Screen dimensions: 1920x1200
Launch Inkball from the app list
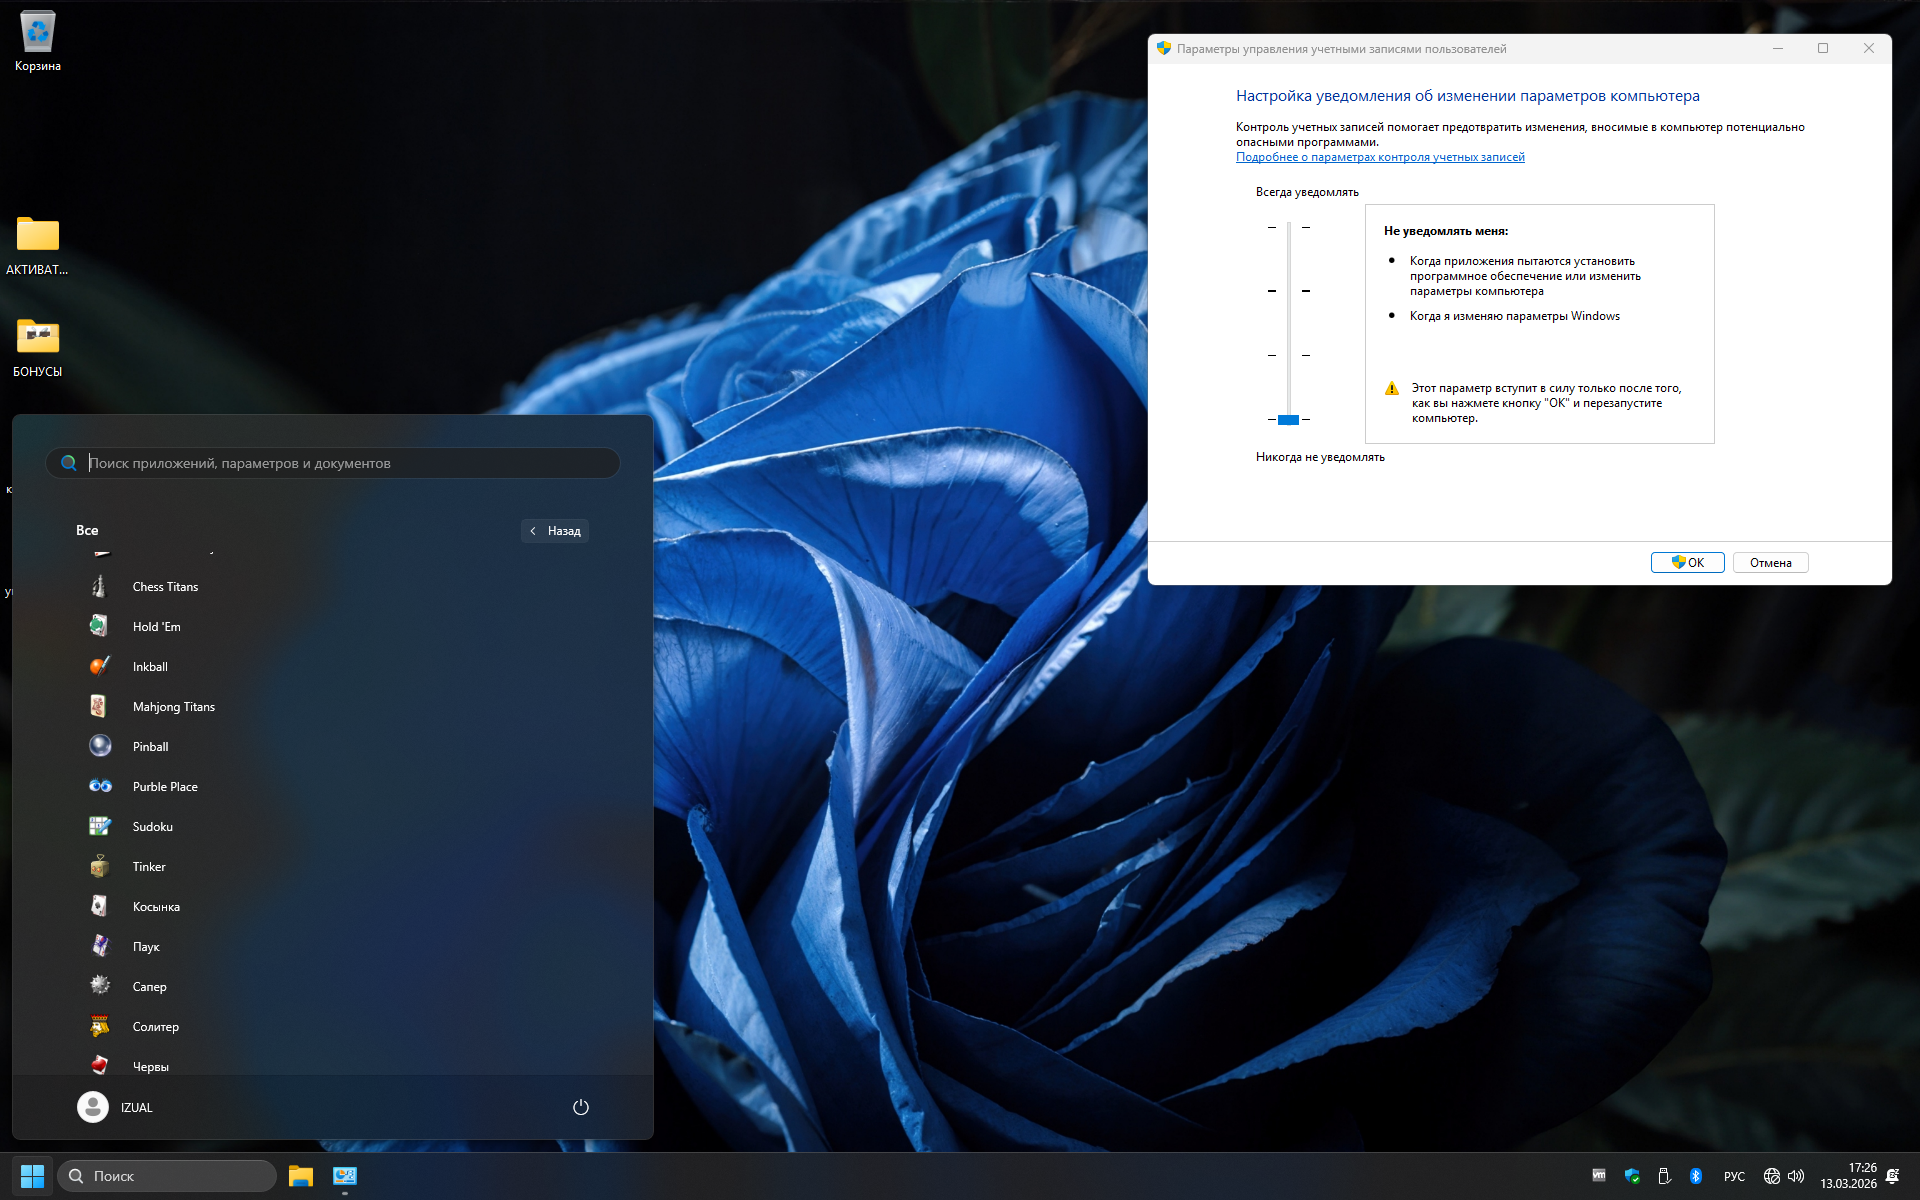[149, 667]
